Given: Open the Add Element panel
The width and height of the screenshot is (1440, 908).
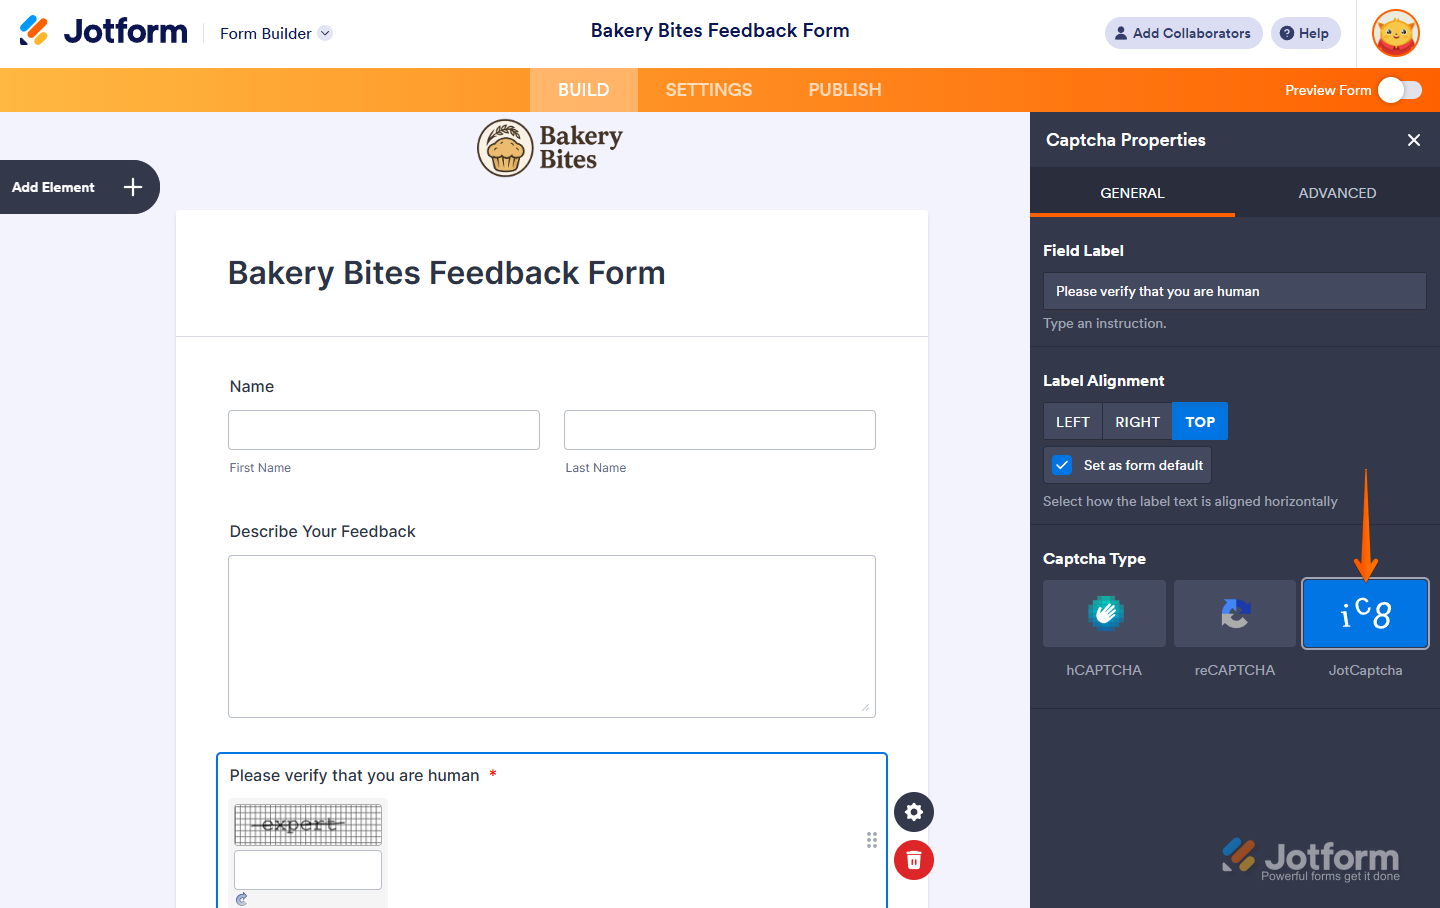Looking at the screenshot, I should coord(79,187).
